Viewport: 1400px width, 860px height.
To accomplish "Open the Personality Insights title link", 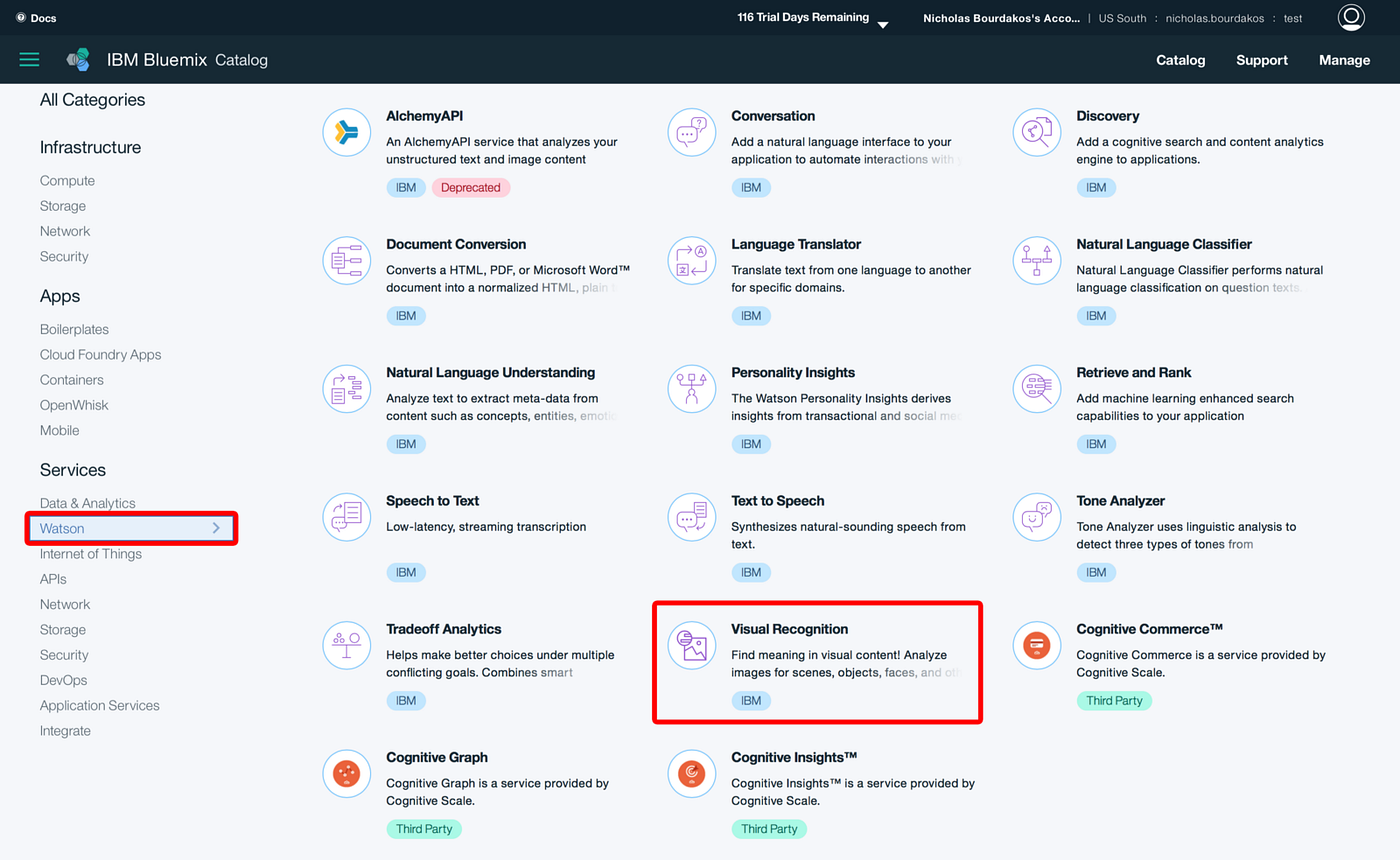I will pos(794,372).
